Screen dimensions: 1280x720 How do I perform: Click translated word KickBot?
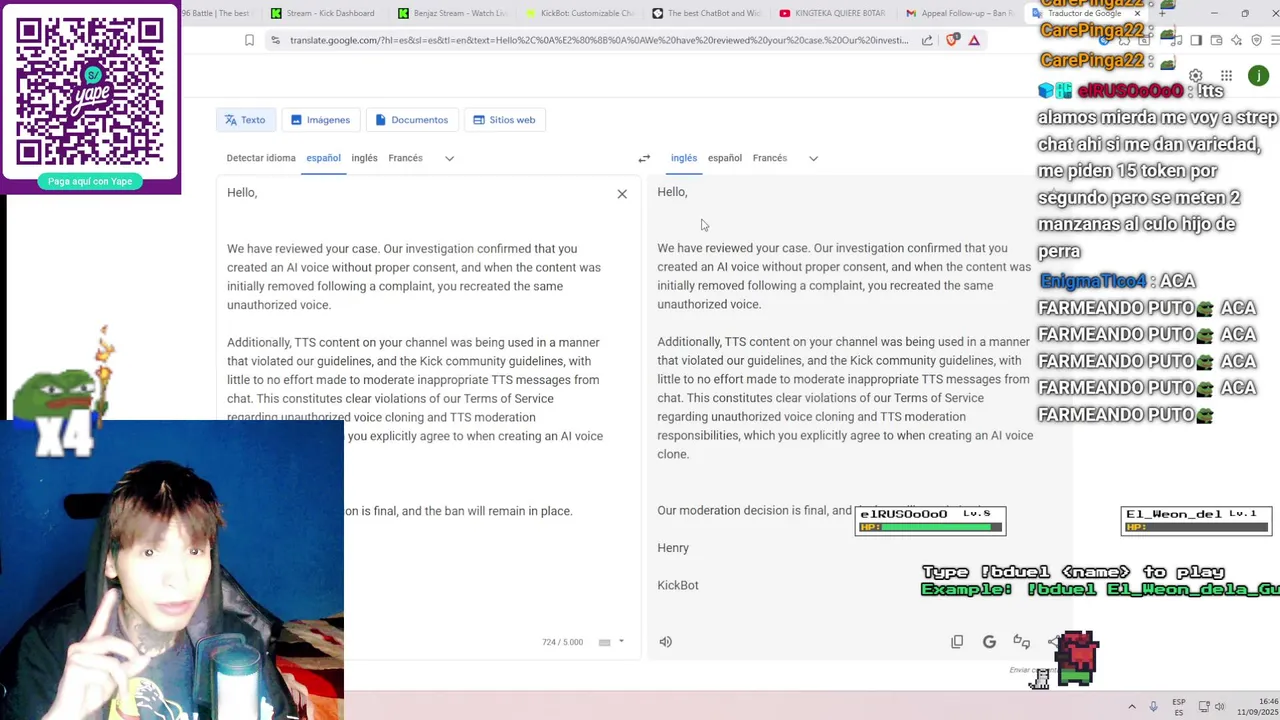(x=678, y=585)
